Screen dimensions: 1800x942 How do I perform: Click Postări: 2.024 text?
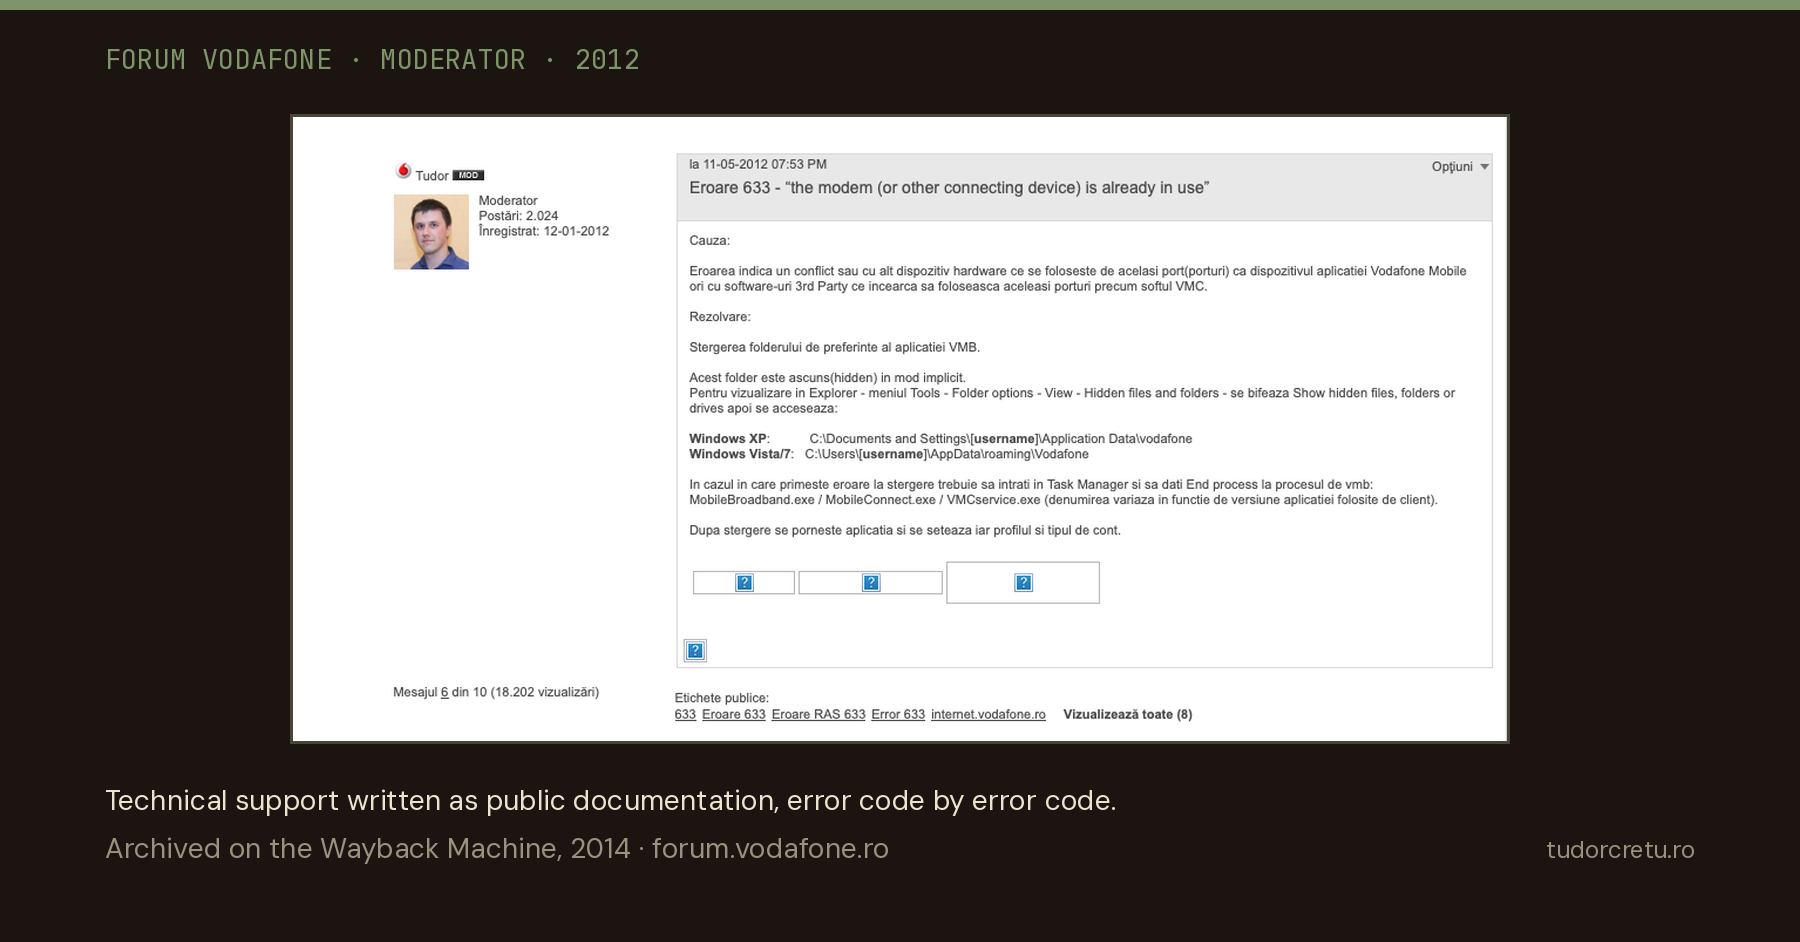tap(518, 216)
